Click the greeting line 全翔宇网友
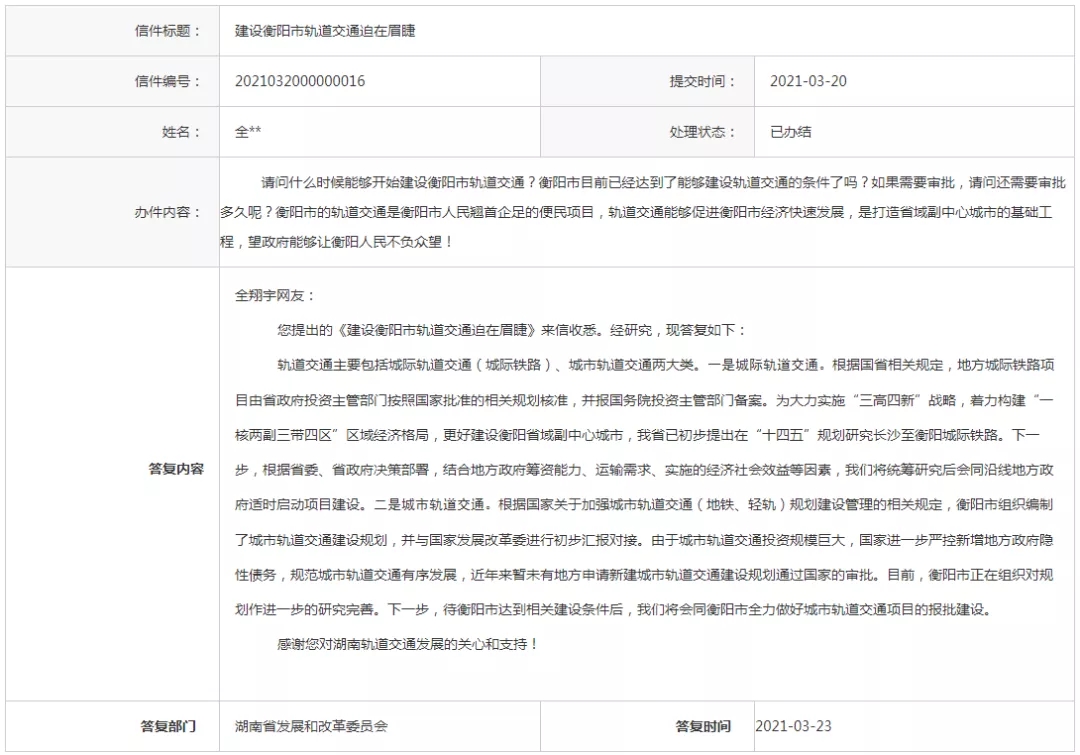The image size is (1080, 755). pyautogui.click(x=275, y=295)
